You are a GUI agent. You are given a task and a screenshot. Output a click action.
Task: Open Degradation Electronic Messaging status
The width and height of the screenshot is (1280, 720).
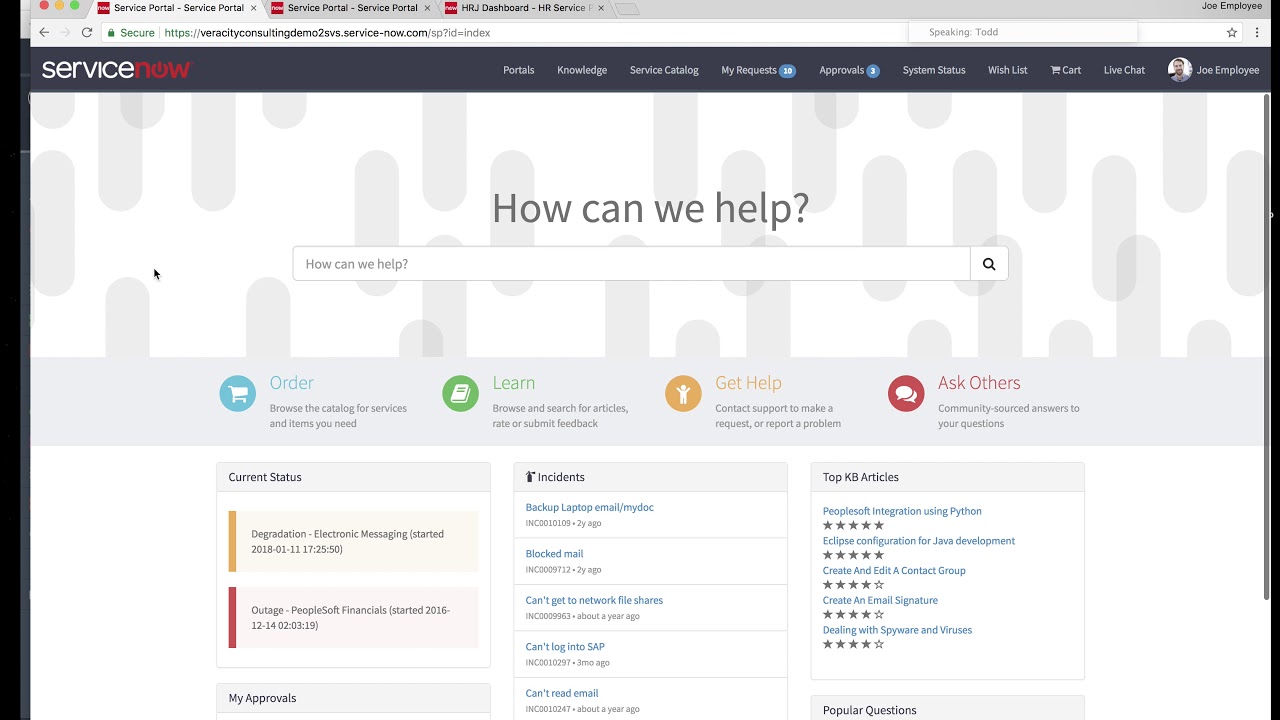pos(353,541)
